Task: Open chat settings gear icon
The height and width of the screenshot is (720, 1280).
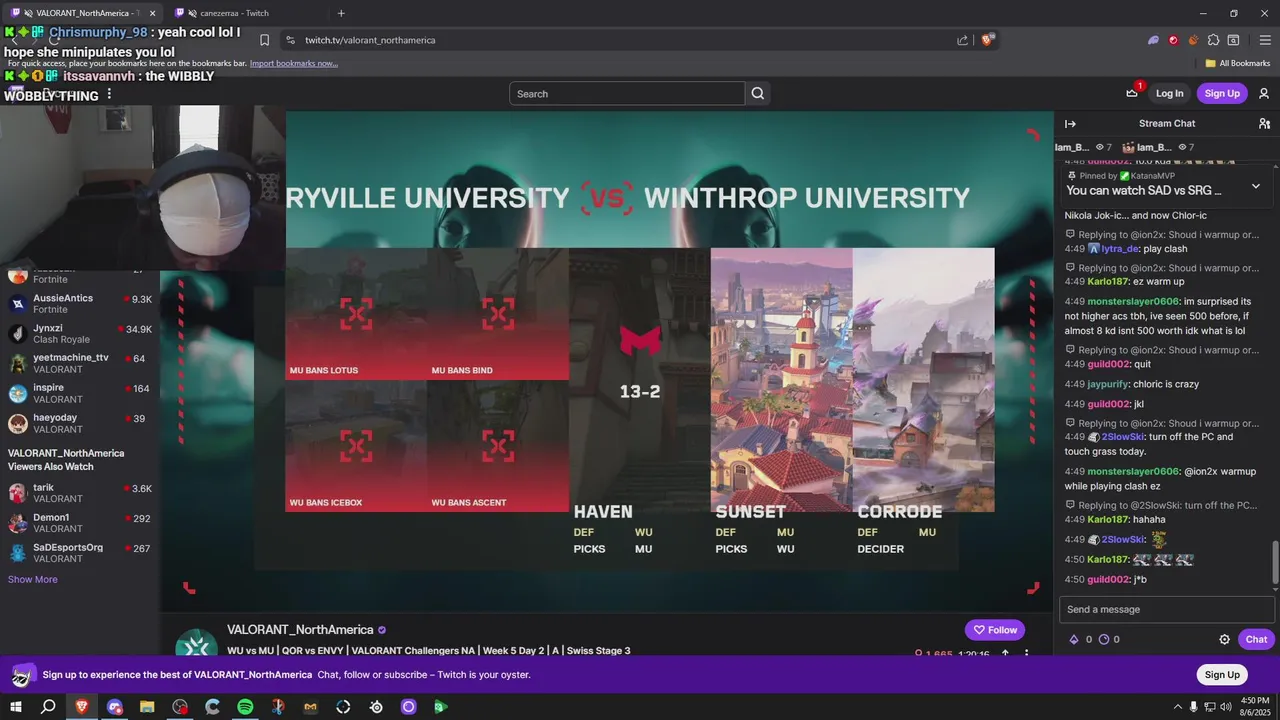Action: click(1224, 639)
